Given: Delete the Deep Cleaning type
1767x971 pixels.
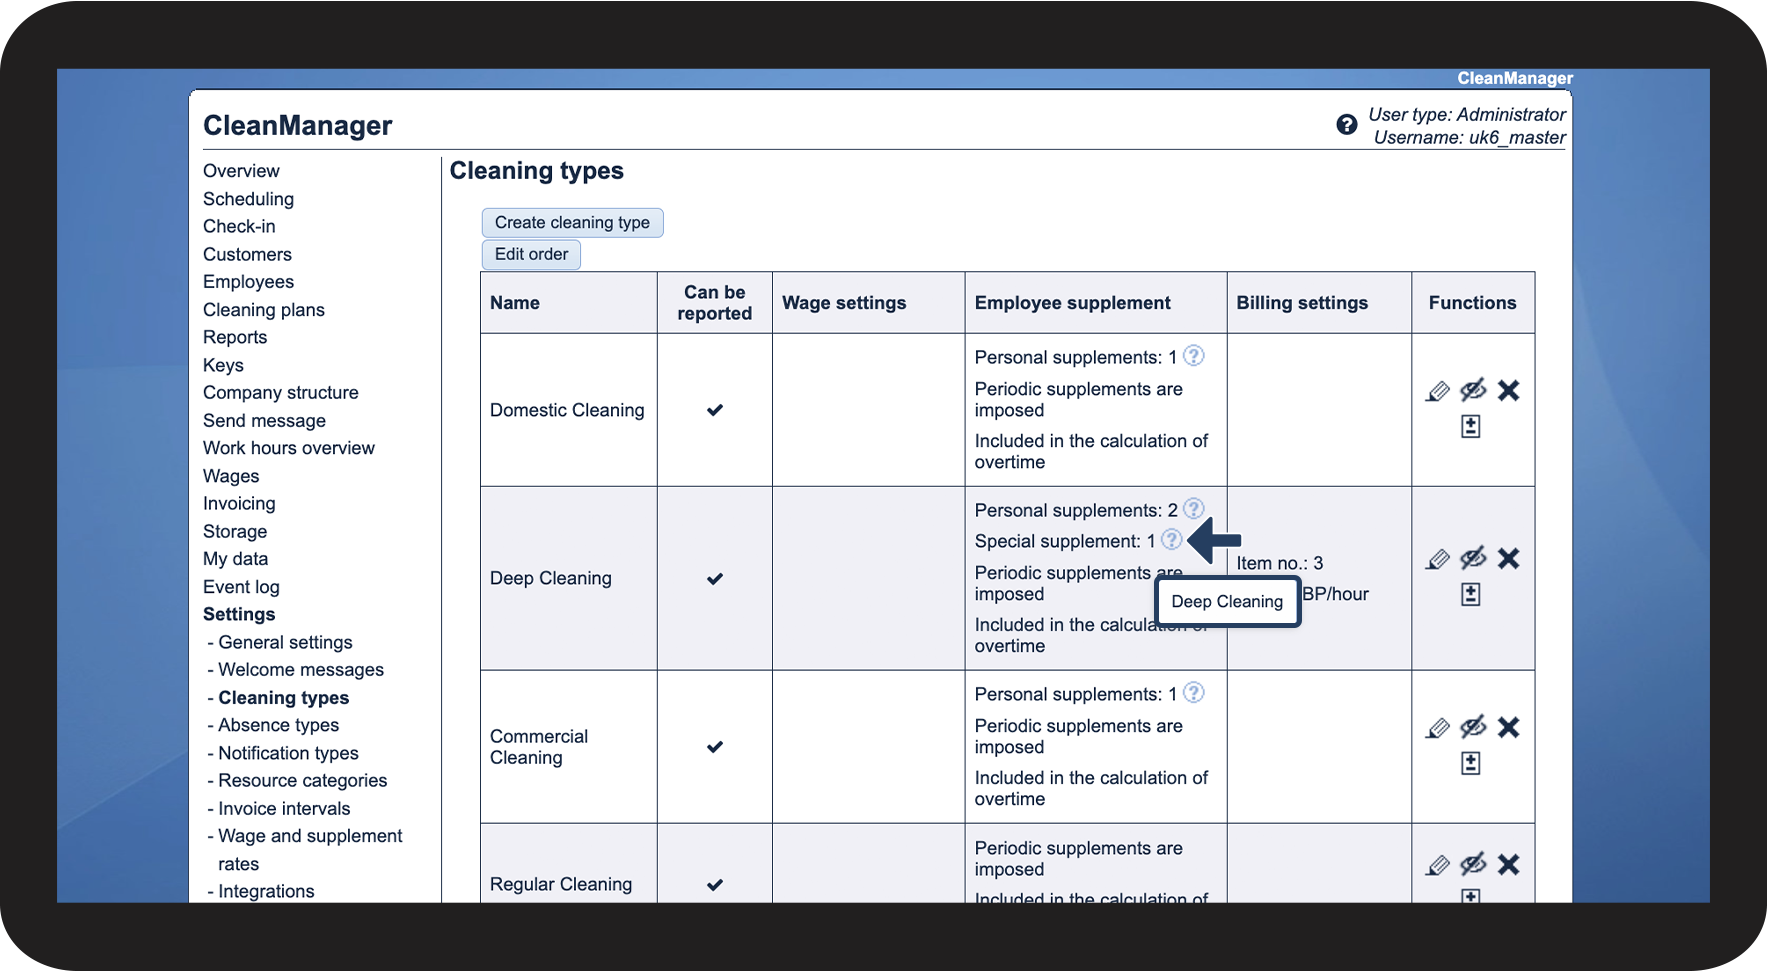Looking at the screenshot, I should coord(1508,558).
